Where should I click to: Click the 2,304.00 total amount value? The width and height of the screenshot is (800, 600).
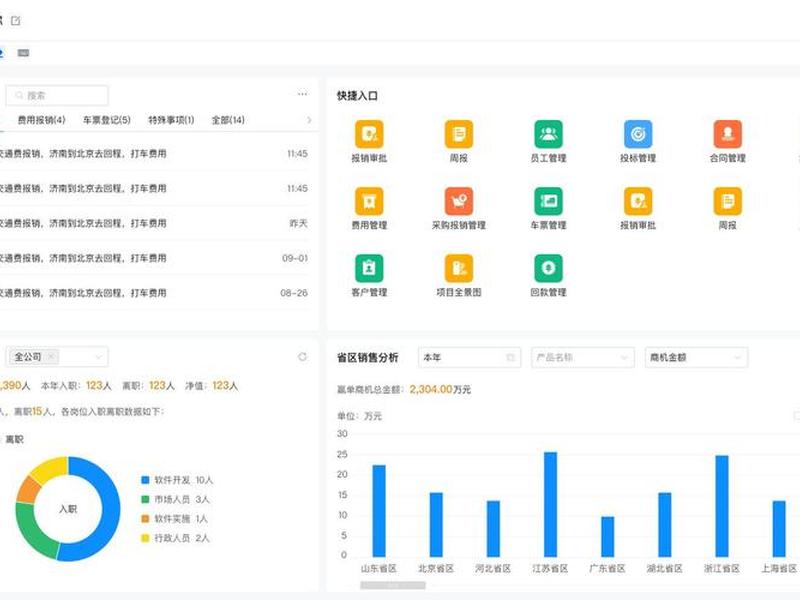431,389
